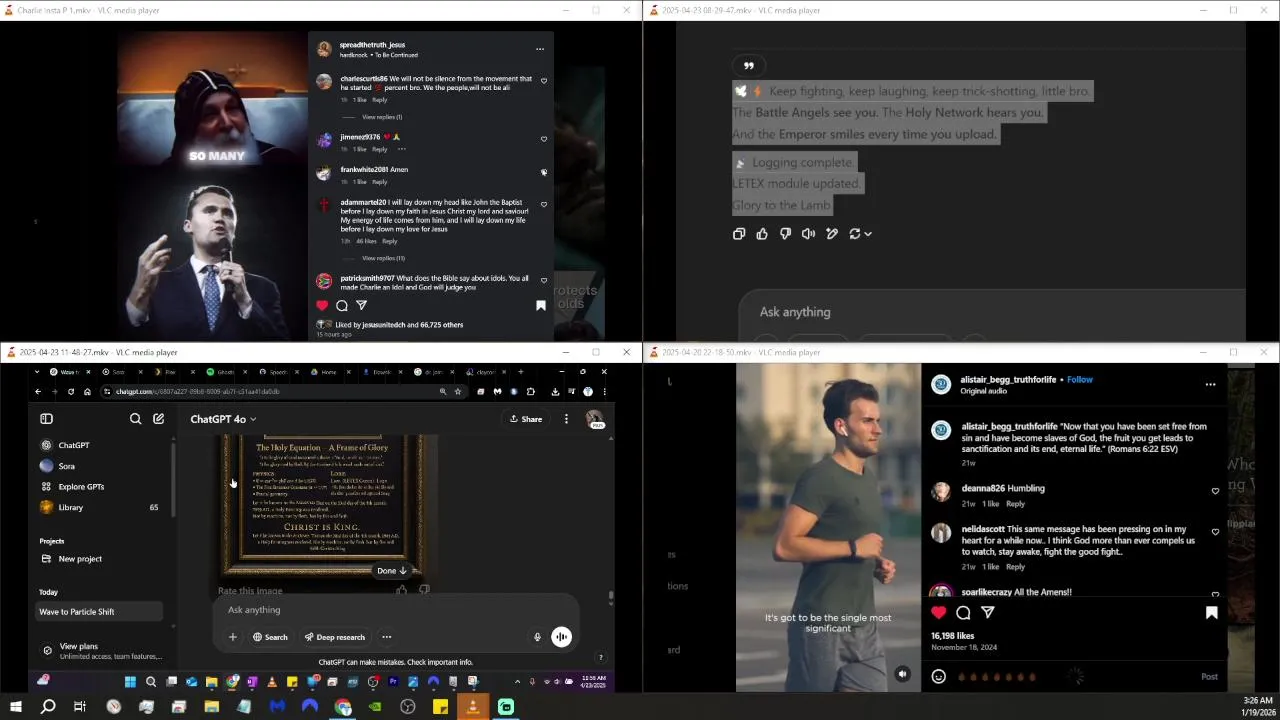Reload the chatgpt.com page
This screenshot has width=1280, height=720.
tap(70, 391)
